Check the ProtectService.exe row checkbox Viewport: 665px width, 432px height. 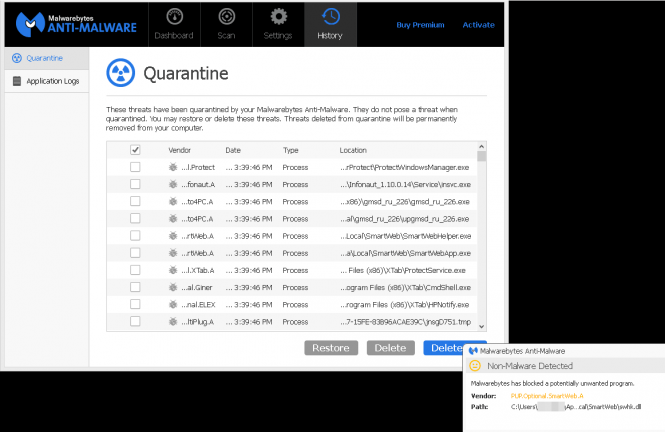135,270
